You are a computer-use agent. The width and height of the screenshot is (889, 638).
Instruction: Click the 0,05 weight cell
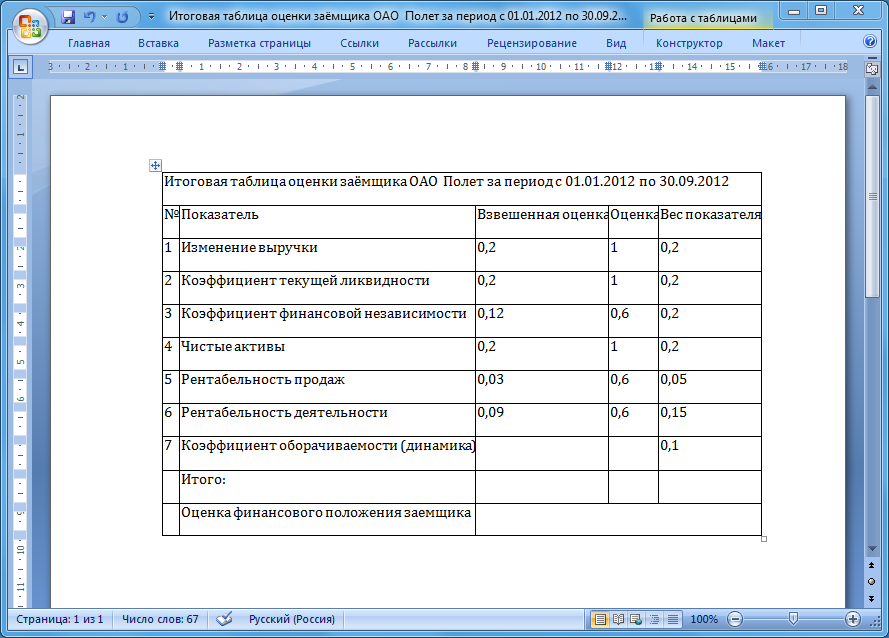click(x=710, y=387)
